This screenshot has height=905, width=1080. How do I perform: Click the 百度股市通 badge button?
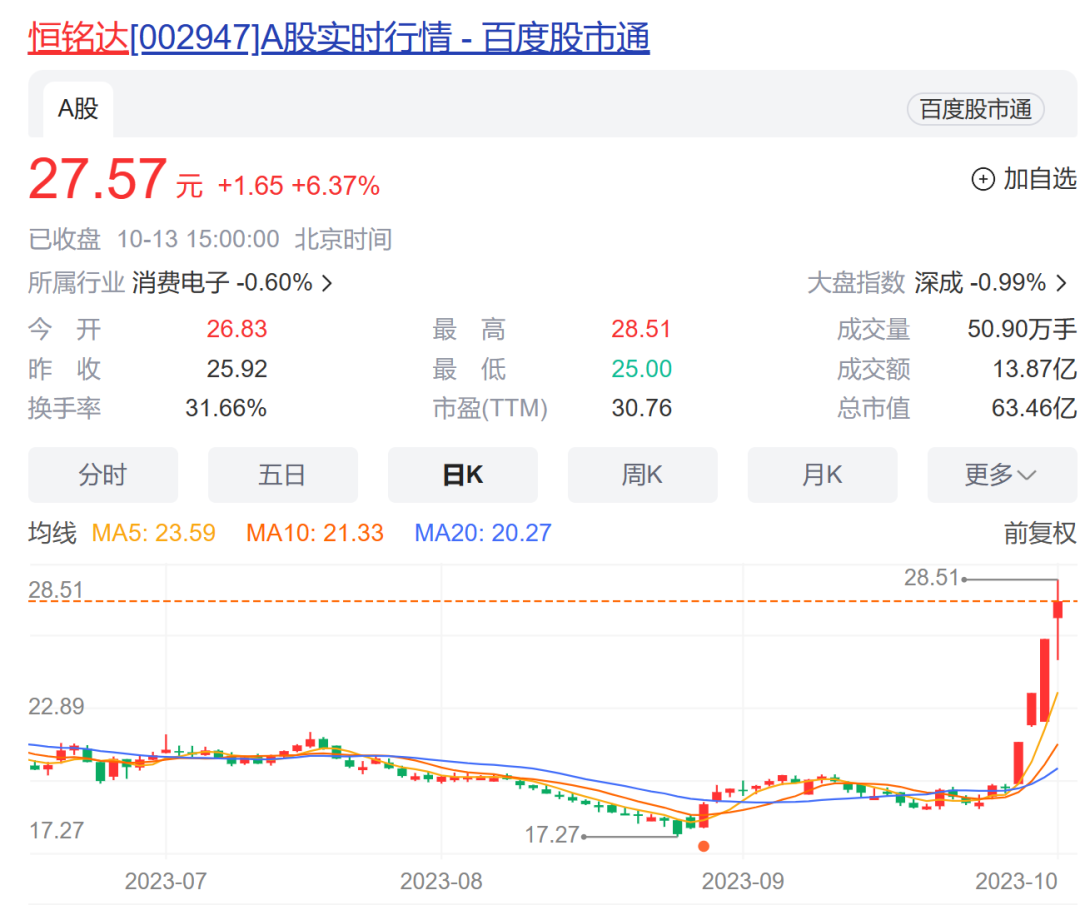tap(975, 109)
